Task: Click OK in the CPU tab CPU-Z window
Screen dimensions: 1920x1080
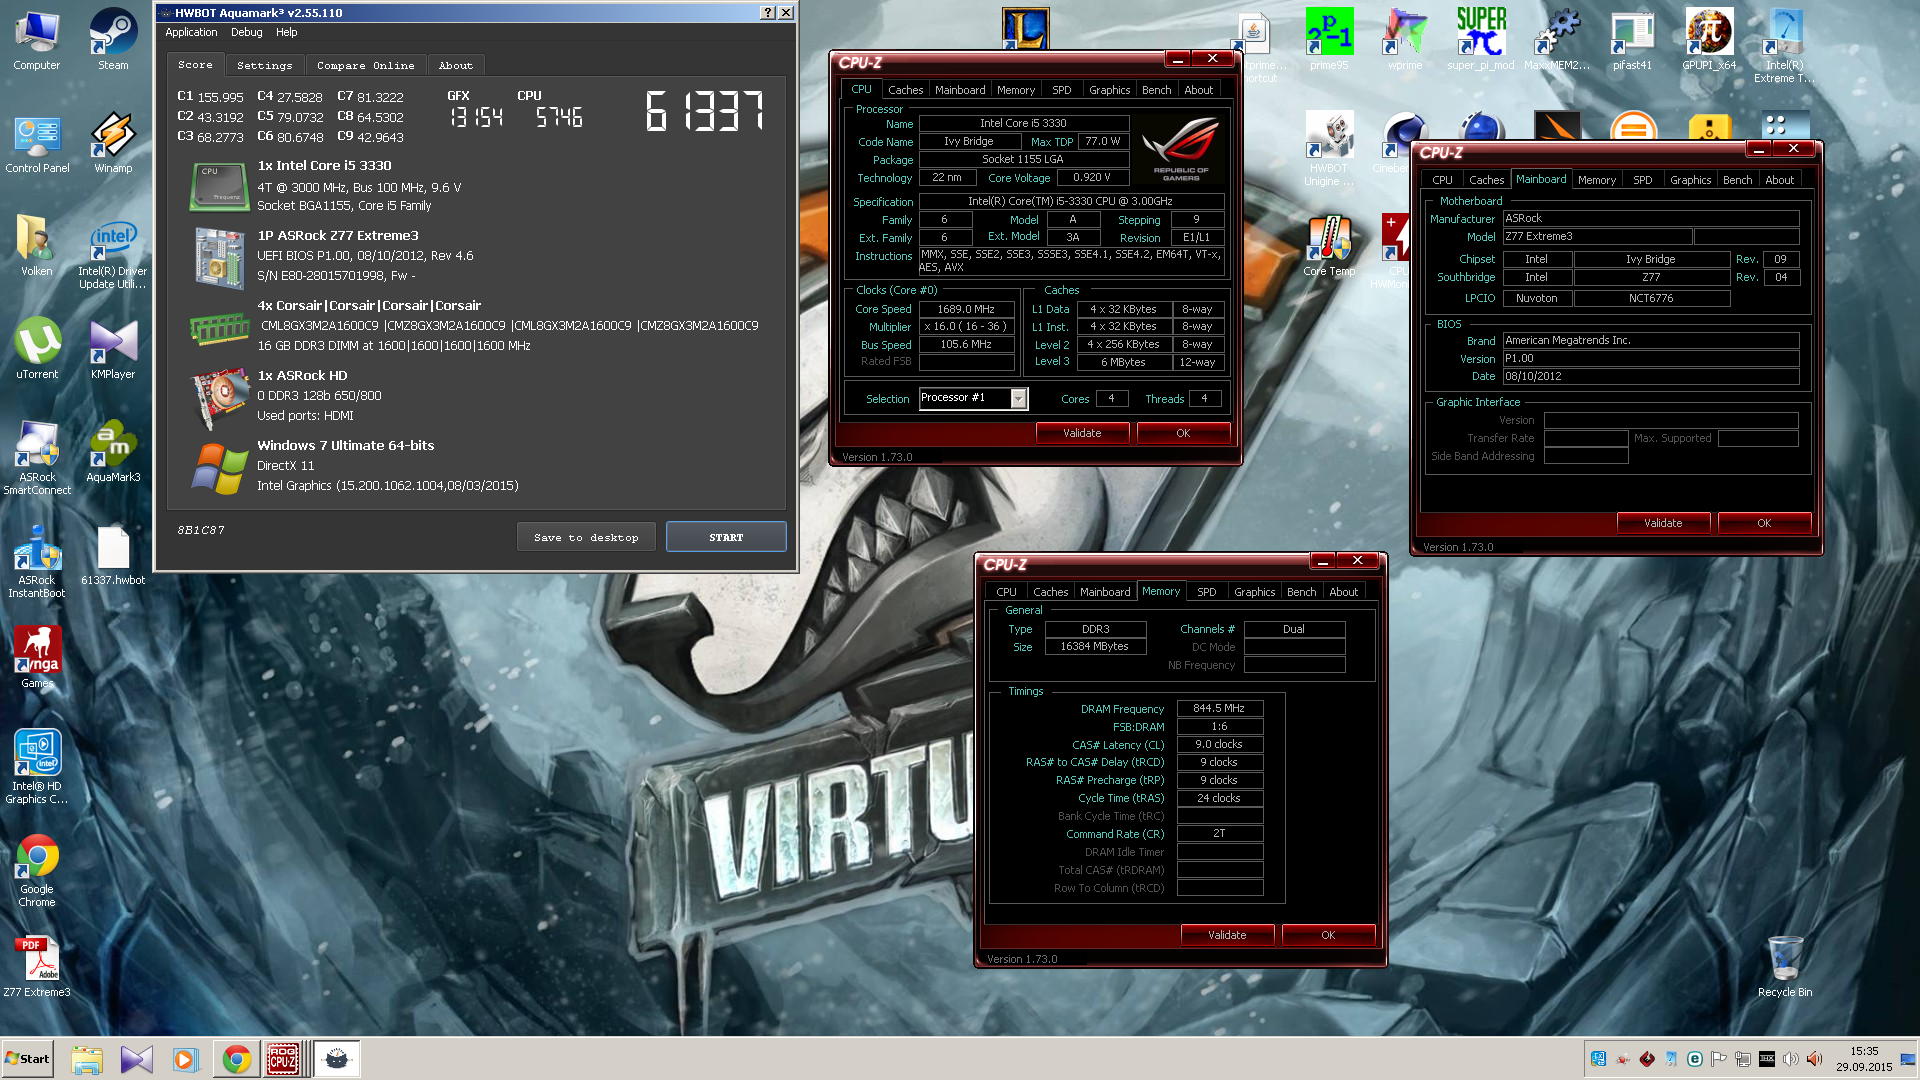Action: (1183, 433)
